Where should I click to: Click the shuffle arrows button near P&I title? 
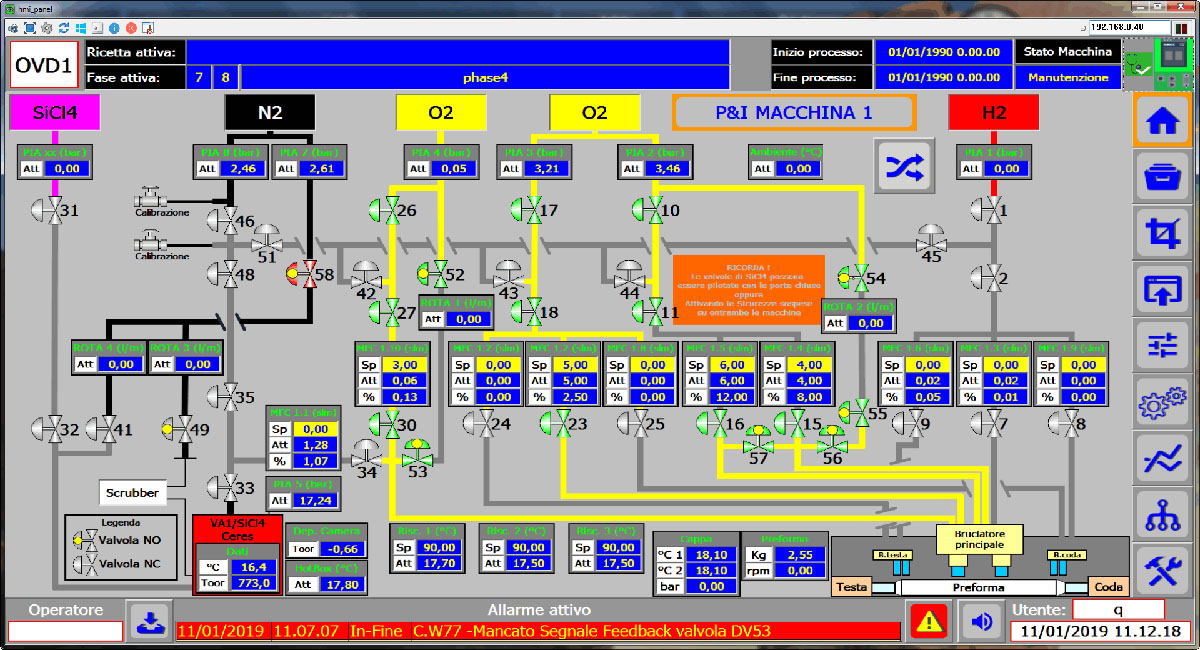point(904,166)
